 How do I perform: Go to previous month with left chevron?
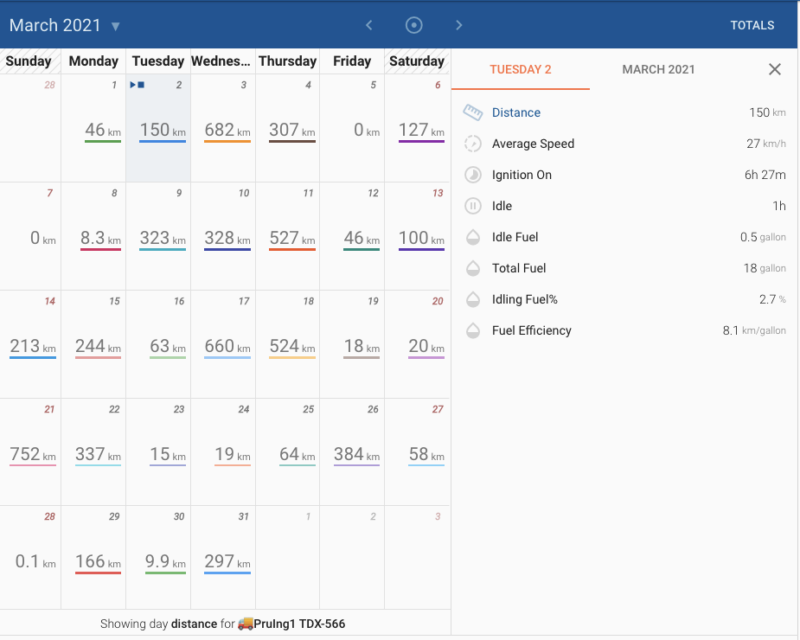click(x=369, y=25)
